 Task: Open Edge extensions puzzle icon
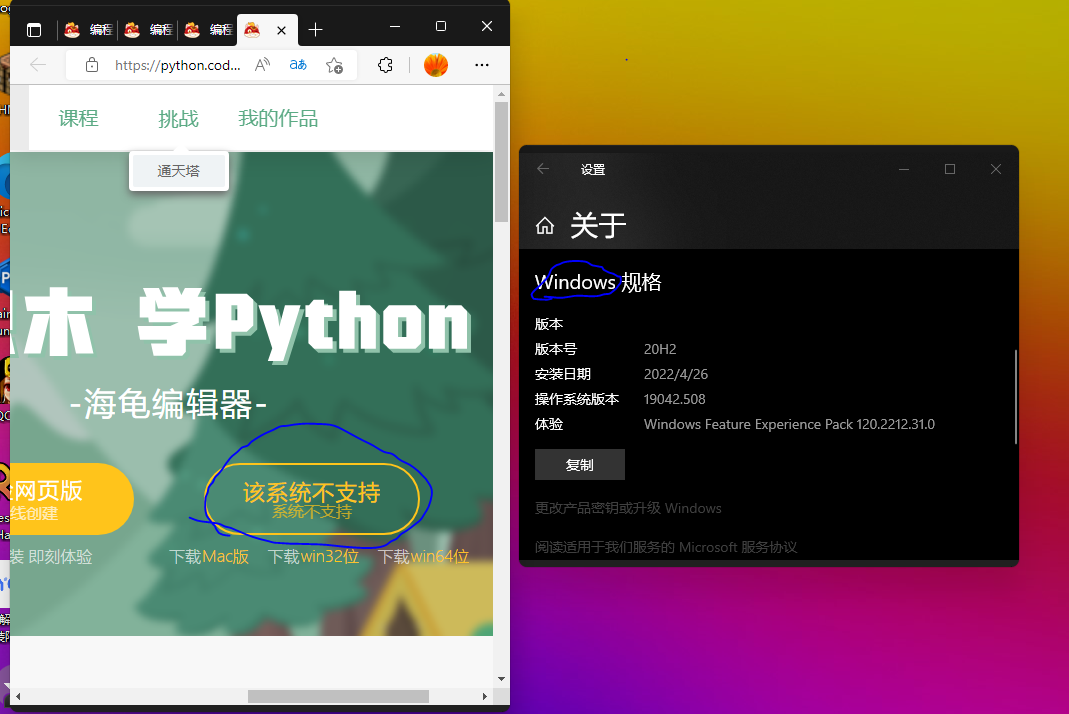pos(385,65)
